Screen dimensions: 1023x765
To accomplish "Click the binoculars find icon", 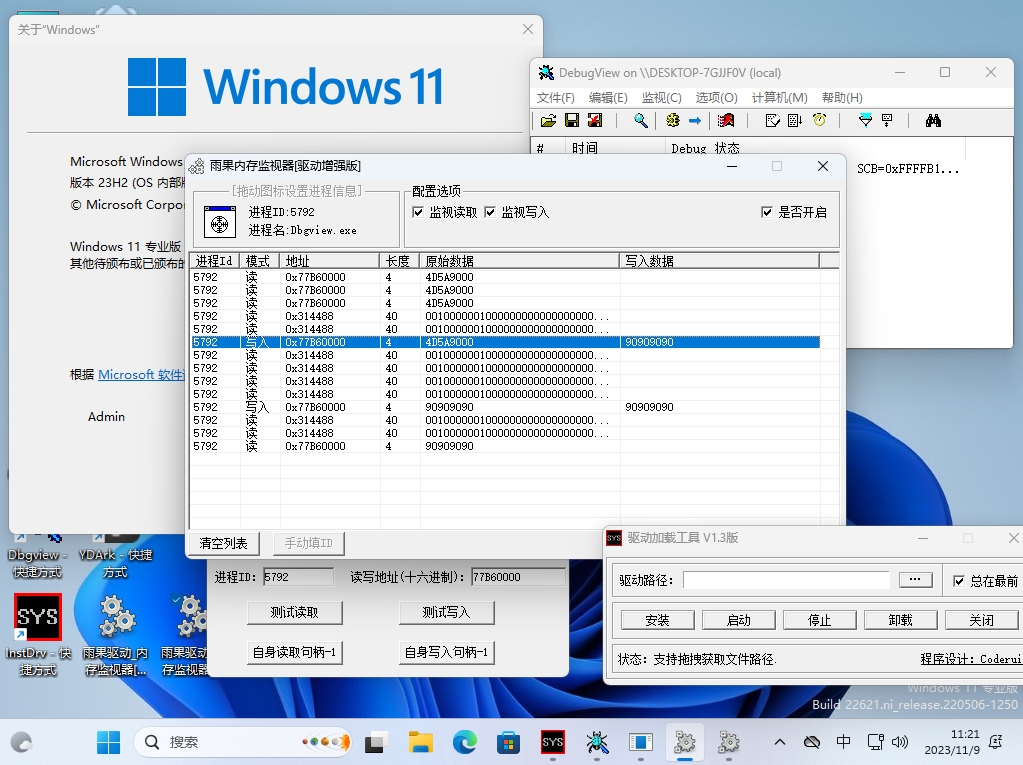I will pos(933,121).
